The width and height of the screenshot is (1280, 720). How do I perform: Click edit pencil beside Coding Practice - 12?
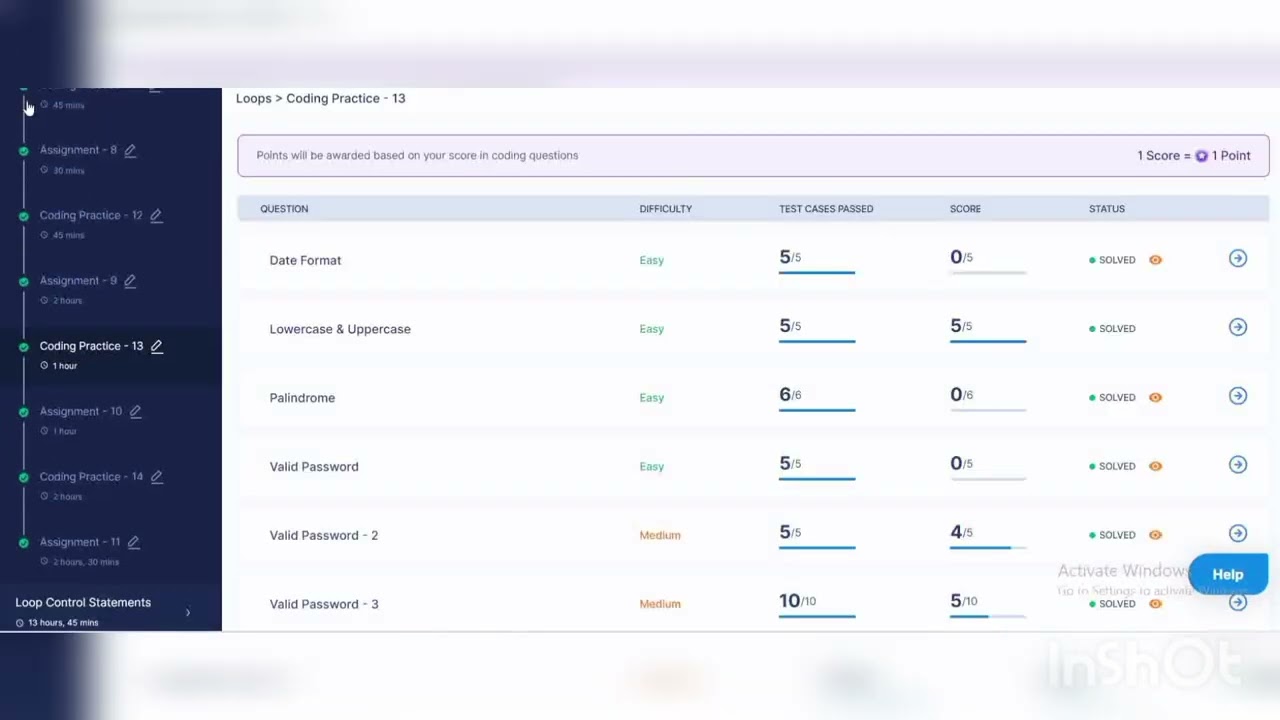coord(156,215)
